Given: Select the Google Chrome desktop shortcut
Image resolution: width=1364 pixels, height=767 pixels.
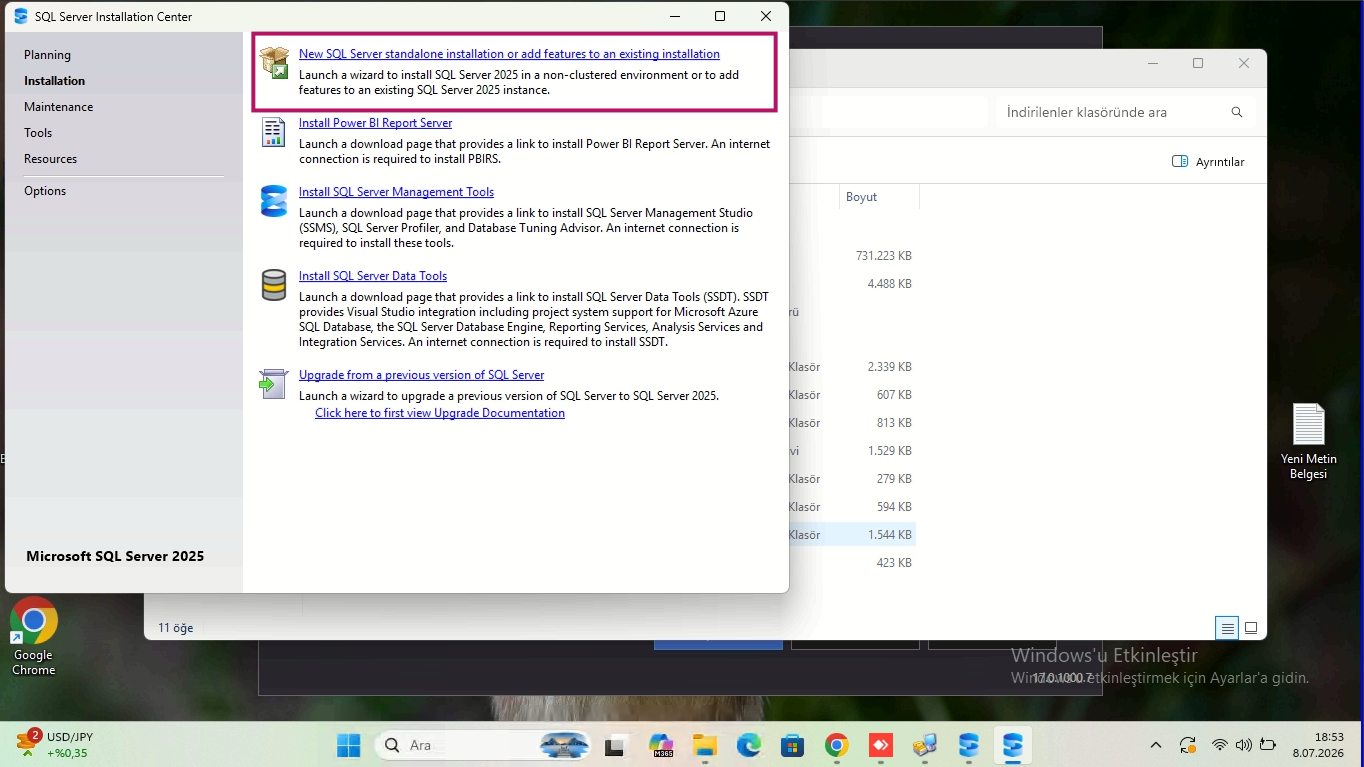Looking at the screenshot, I should coord(34,637).
